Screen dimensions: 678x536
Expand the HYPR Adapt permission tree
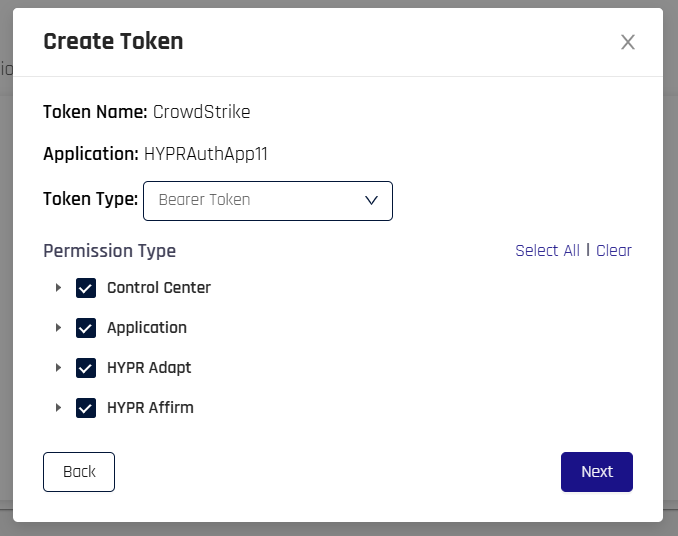(x=58, y=368)
